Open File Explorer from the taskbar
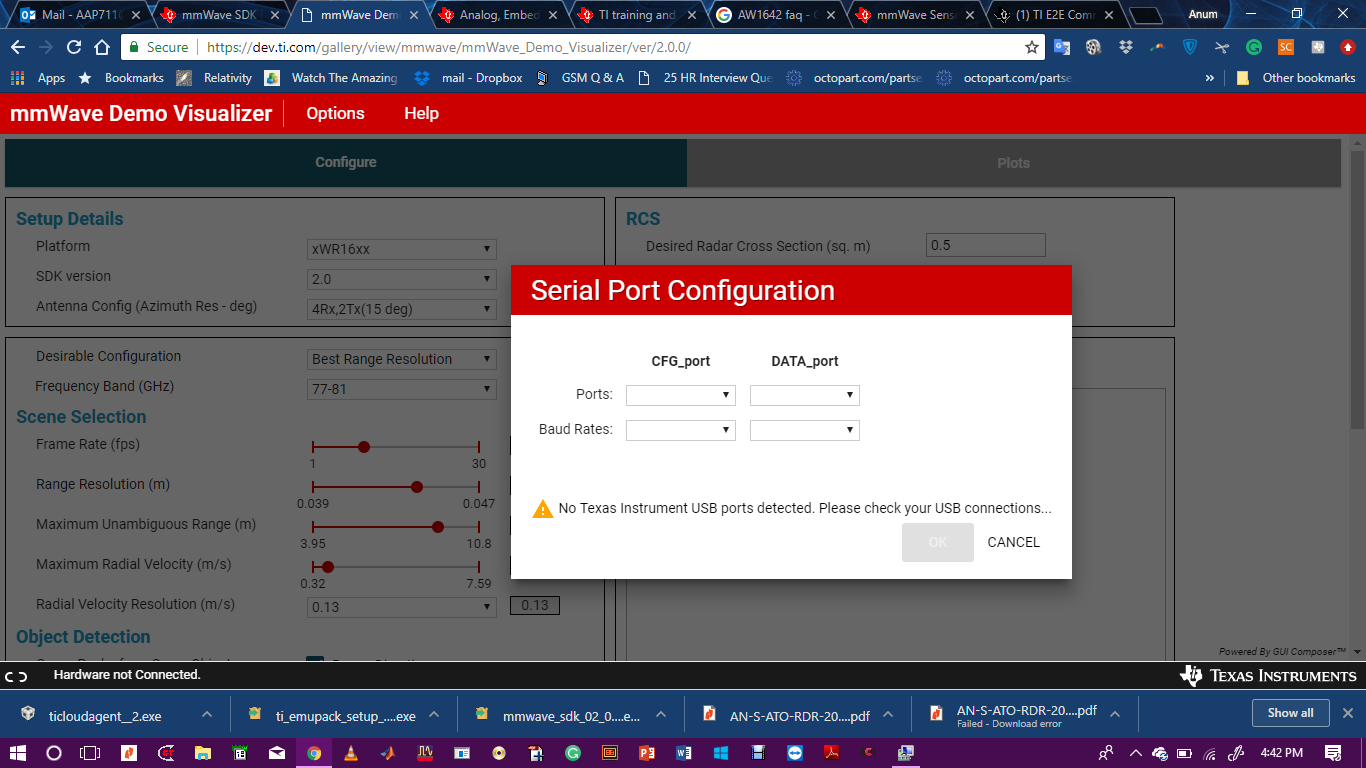This screenshot has width=1366, height=768. 203,752
